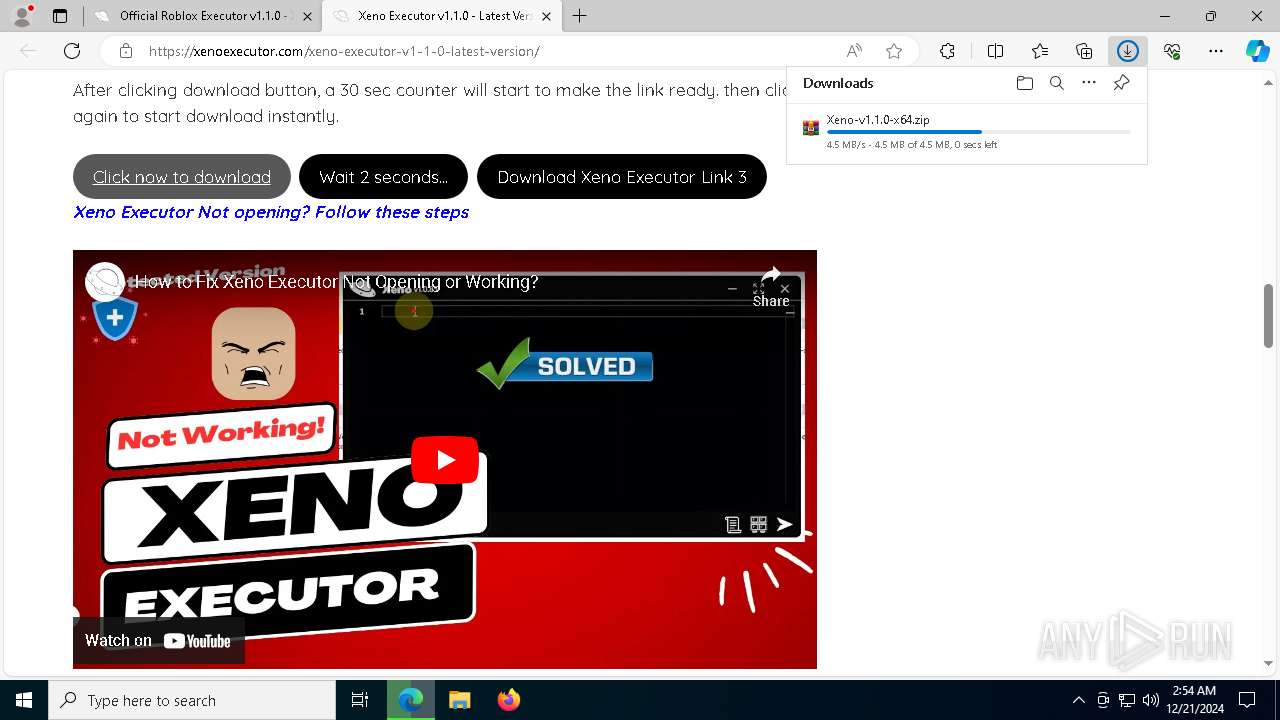Click the address bar URL
The height and width of the screenshot is (720, 1280).
click(344, 51)
